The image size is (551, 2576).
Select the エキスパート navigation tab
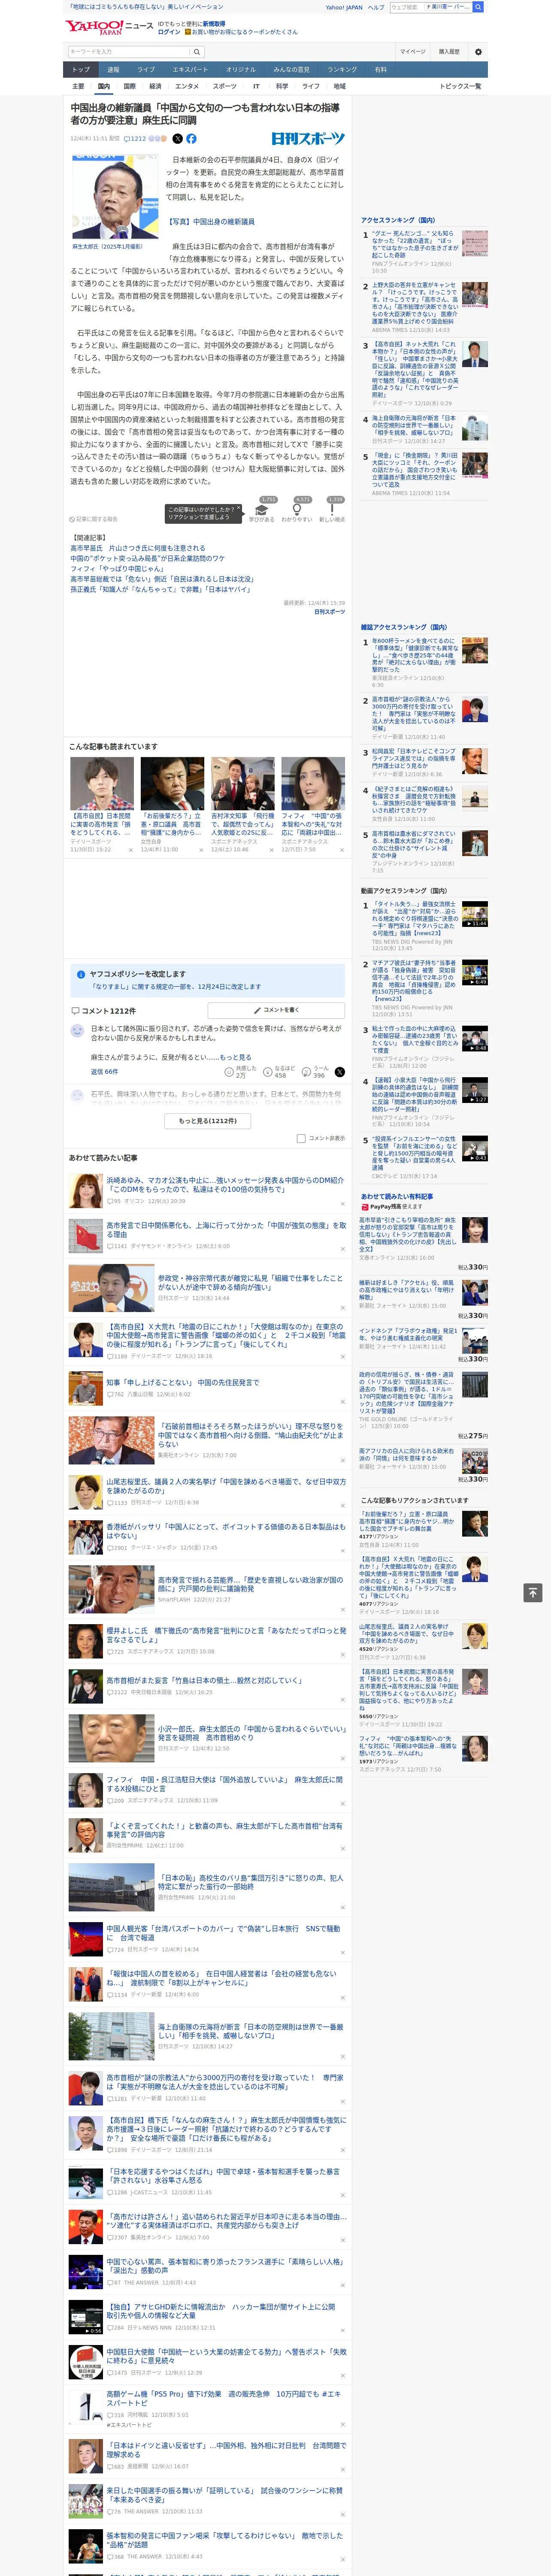tap(190, 70)
